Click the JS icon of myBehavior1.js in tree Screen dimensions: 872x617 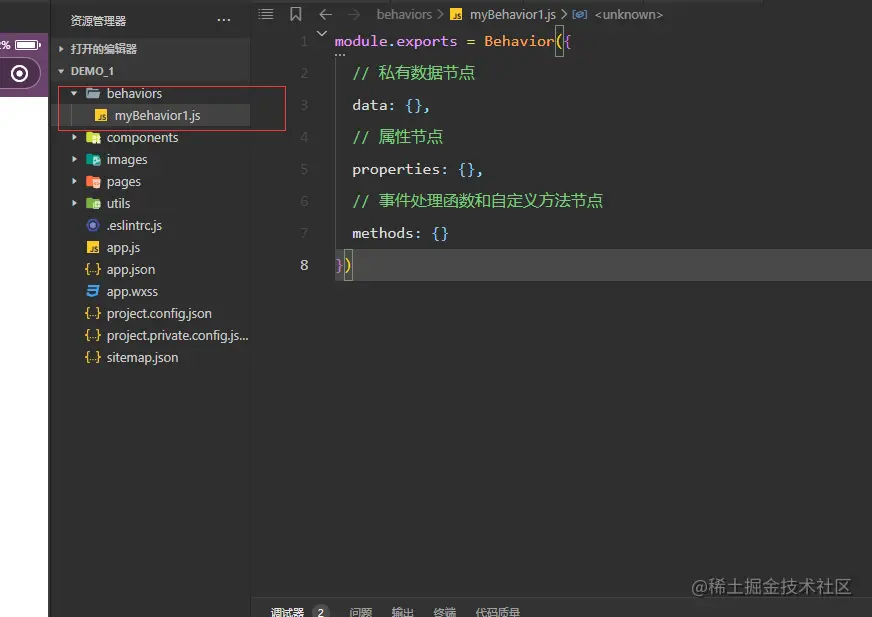click(x=101, y=116)
